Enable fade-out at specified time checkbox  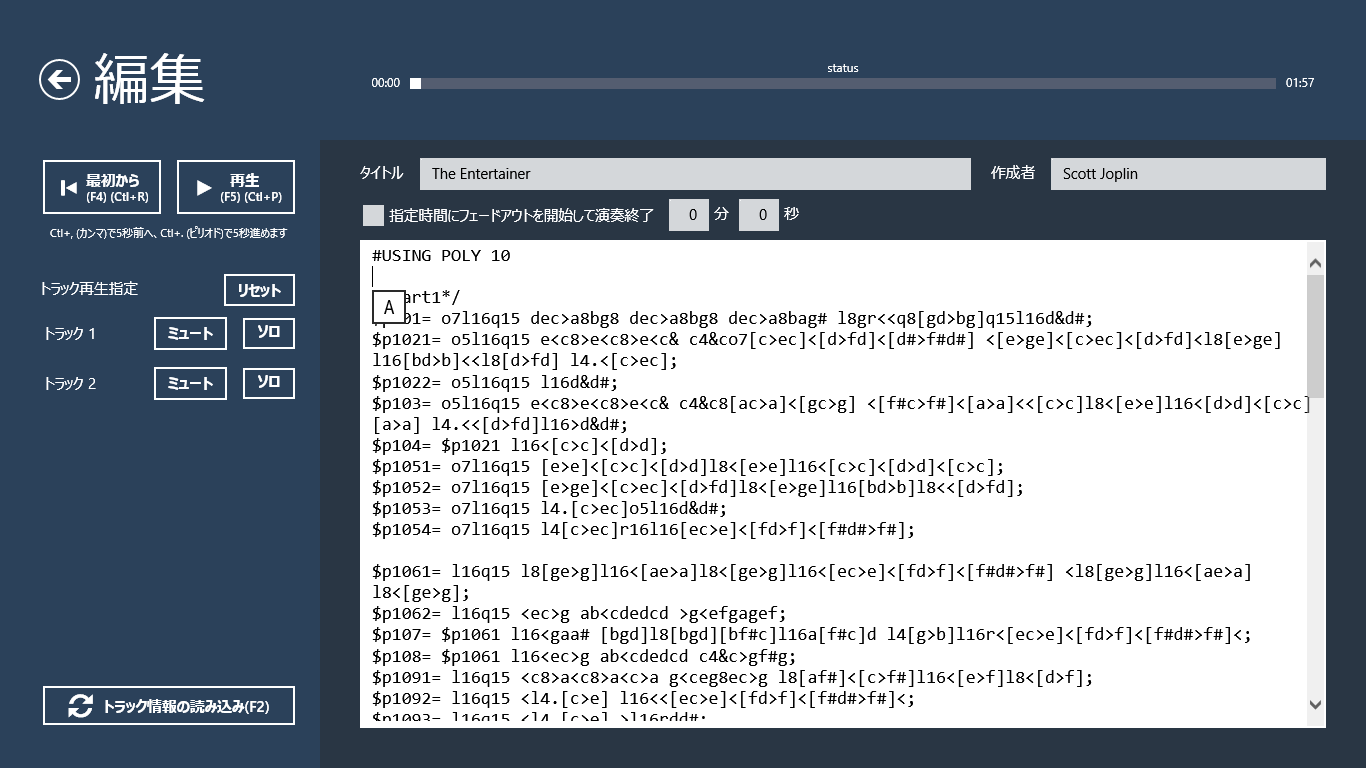pos(373,215)
